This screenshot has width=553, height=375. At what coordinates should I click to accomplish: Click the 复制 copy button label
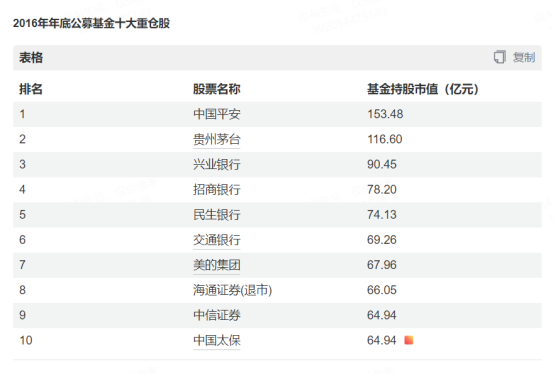click(x=524, y=58)
